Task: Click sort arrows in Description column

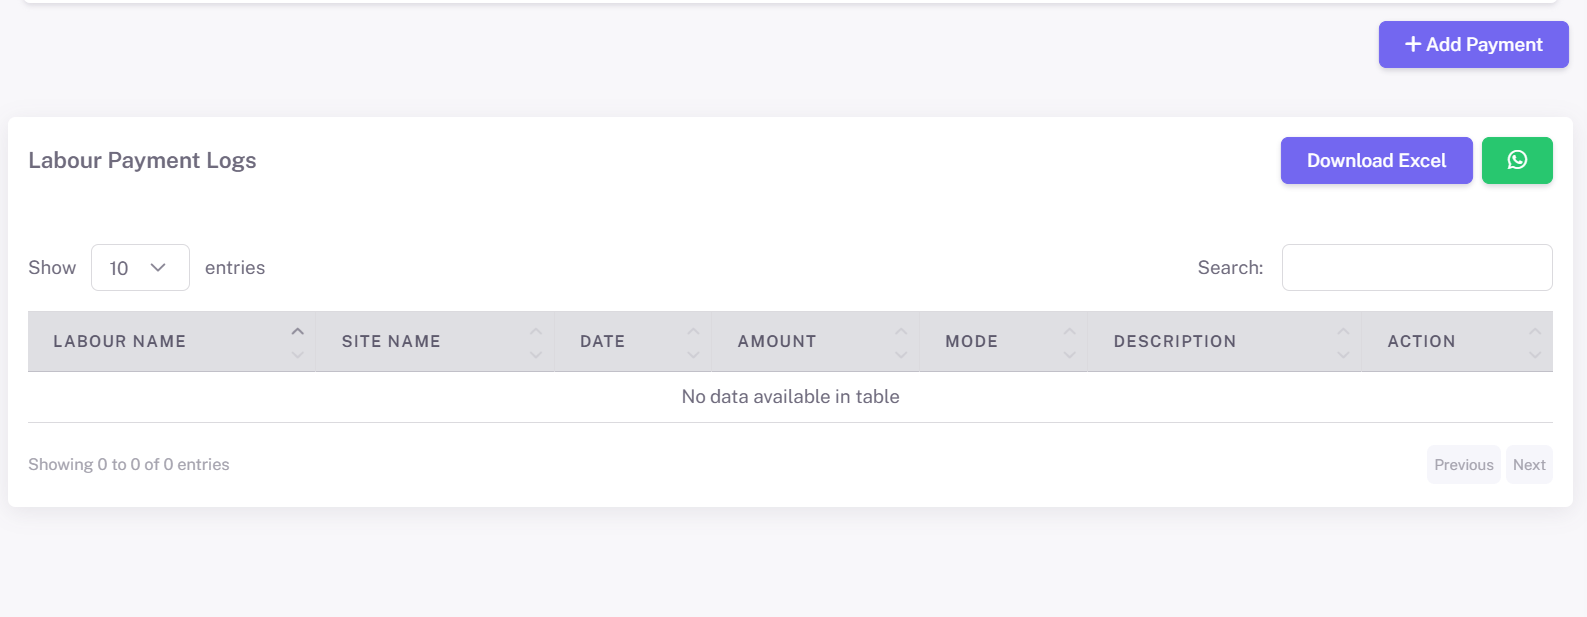Action: 1343,342
